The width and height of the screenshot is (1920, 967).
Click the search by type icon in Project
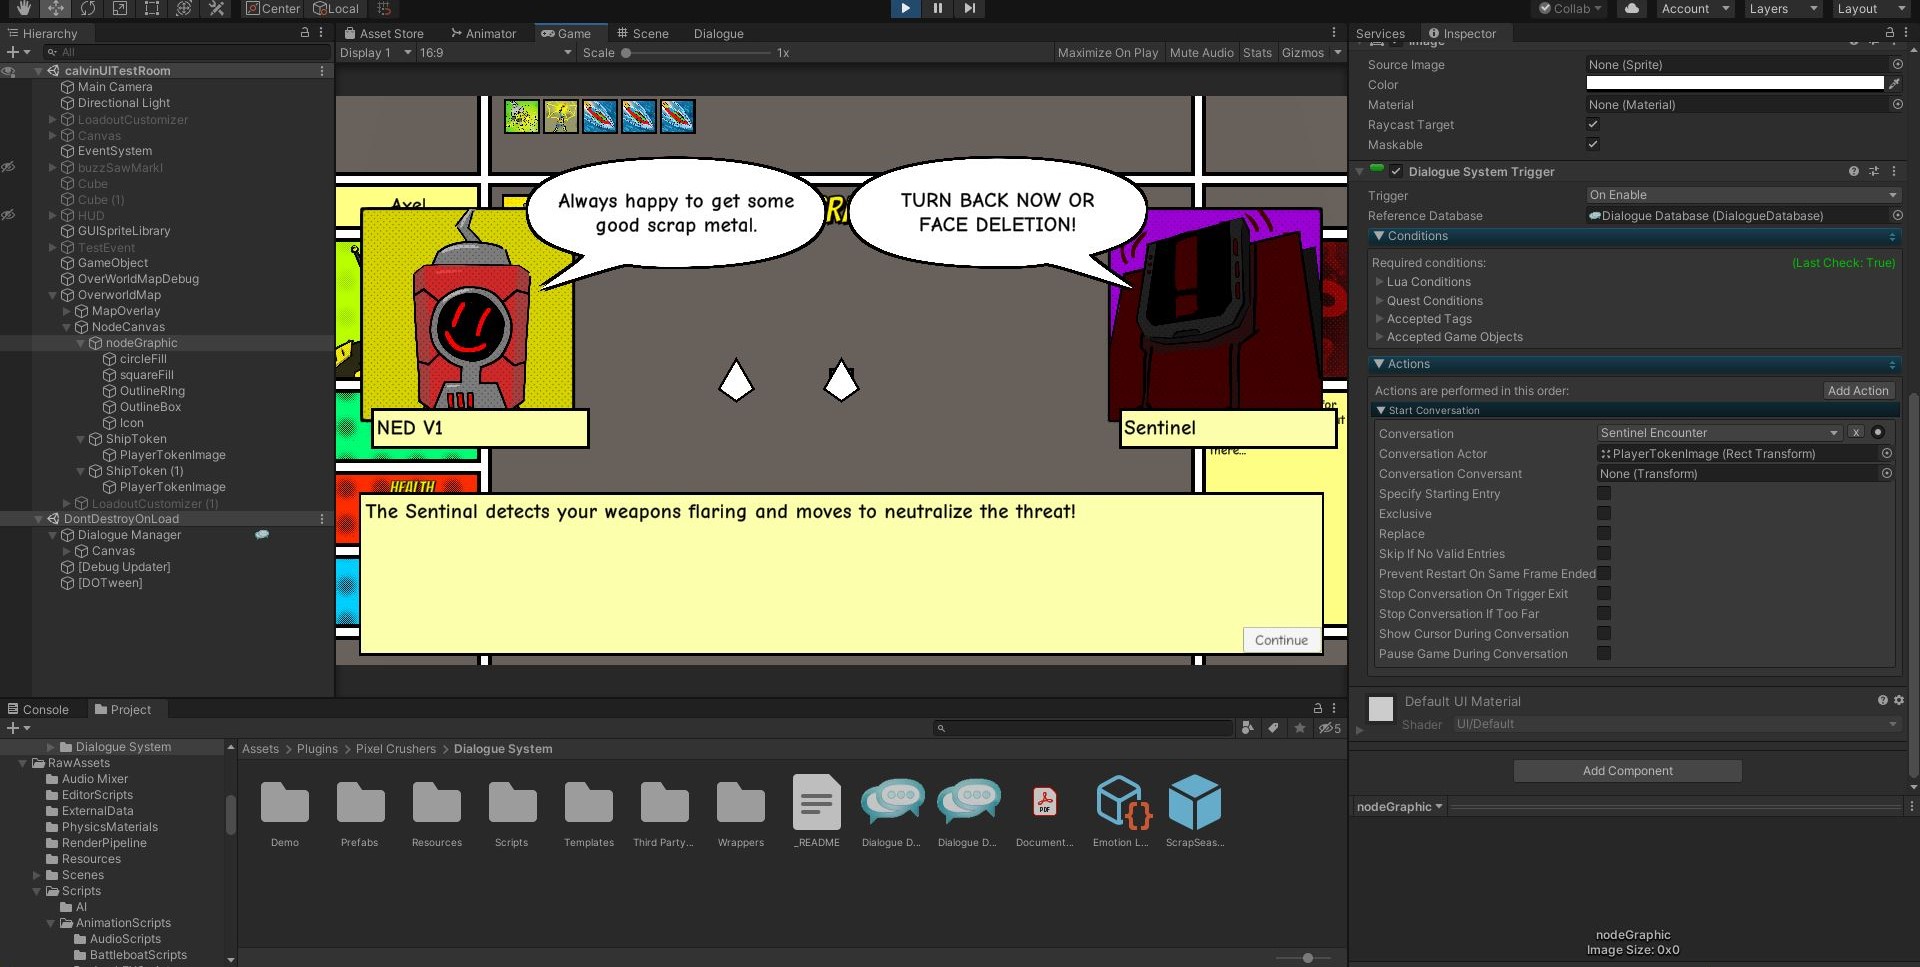[x=1247, y=728]
